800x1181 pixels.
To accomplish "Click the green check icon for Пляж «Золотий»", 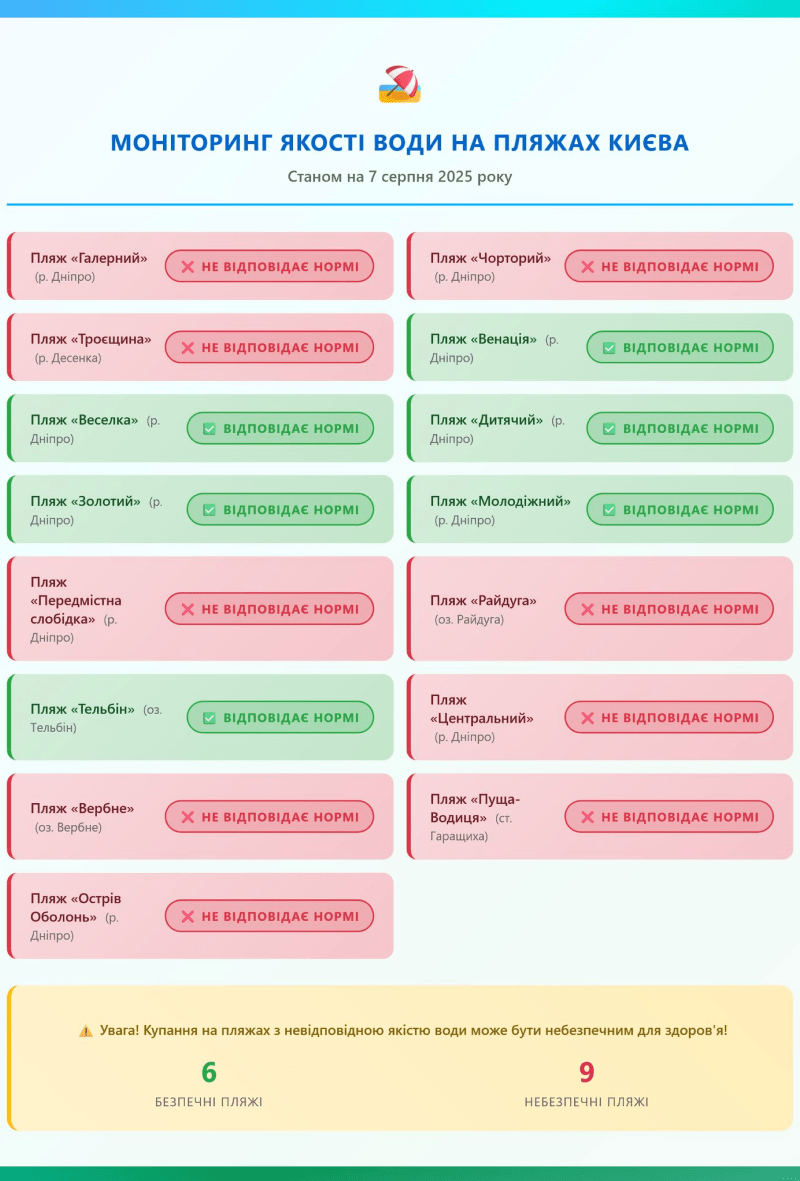I will 209,510.
